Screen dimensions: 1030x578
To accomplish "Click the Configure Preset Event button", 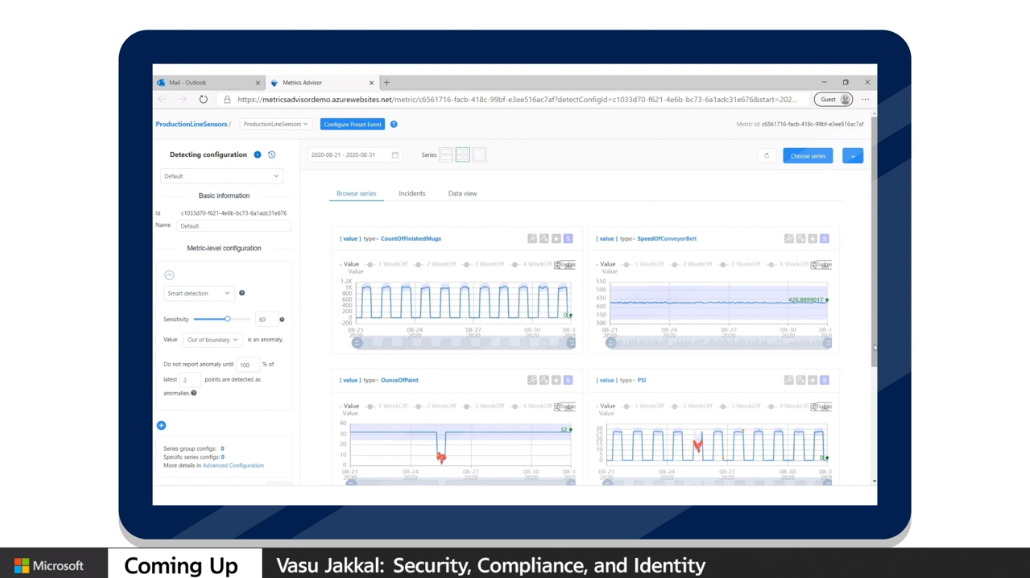I will (352, 124).
